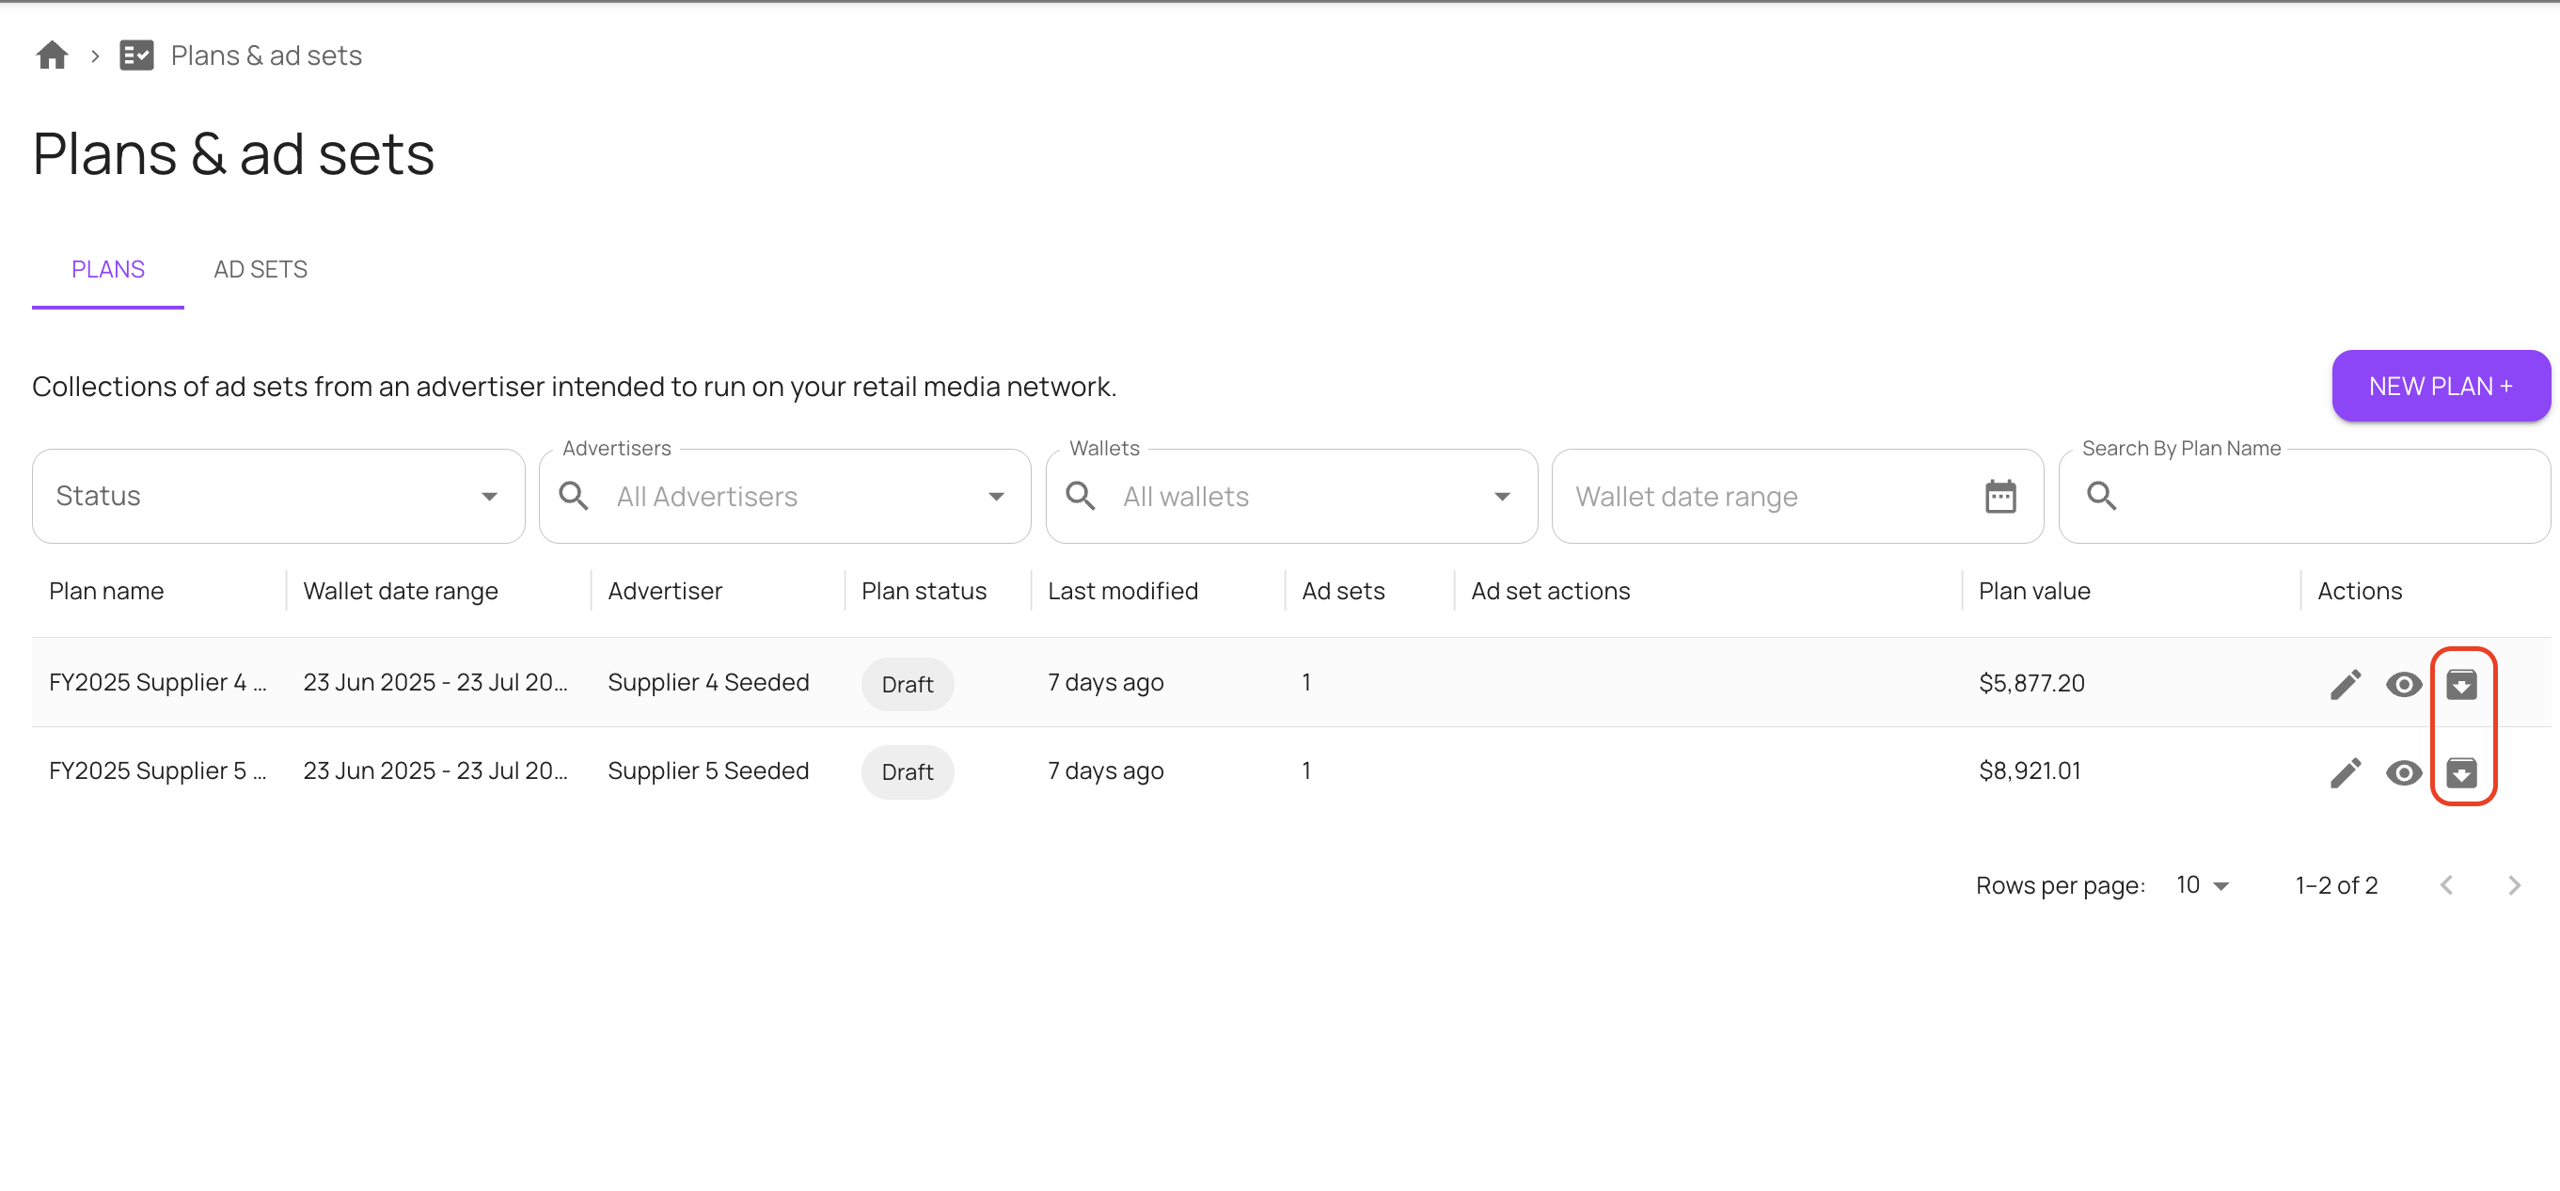
Task: Change rows per page from 10
Action: 2202,885
